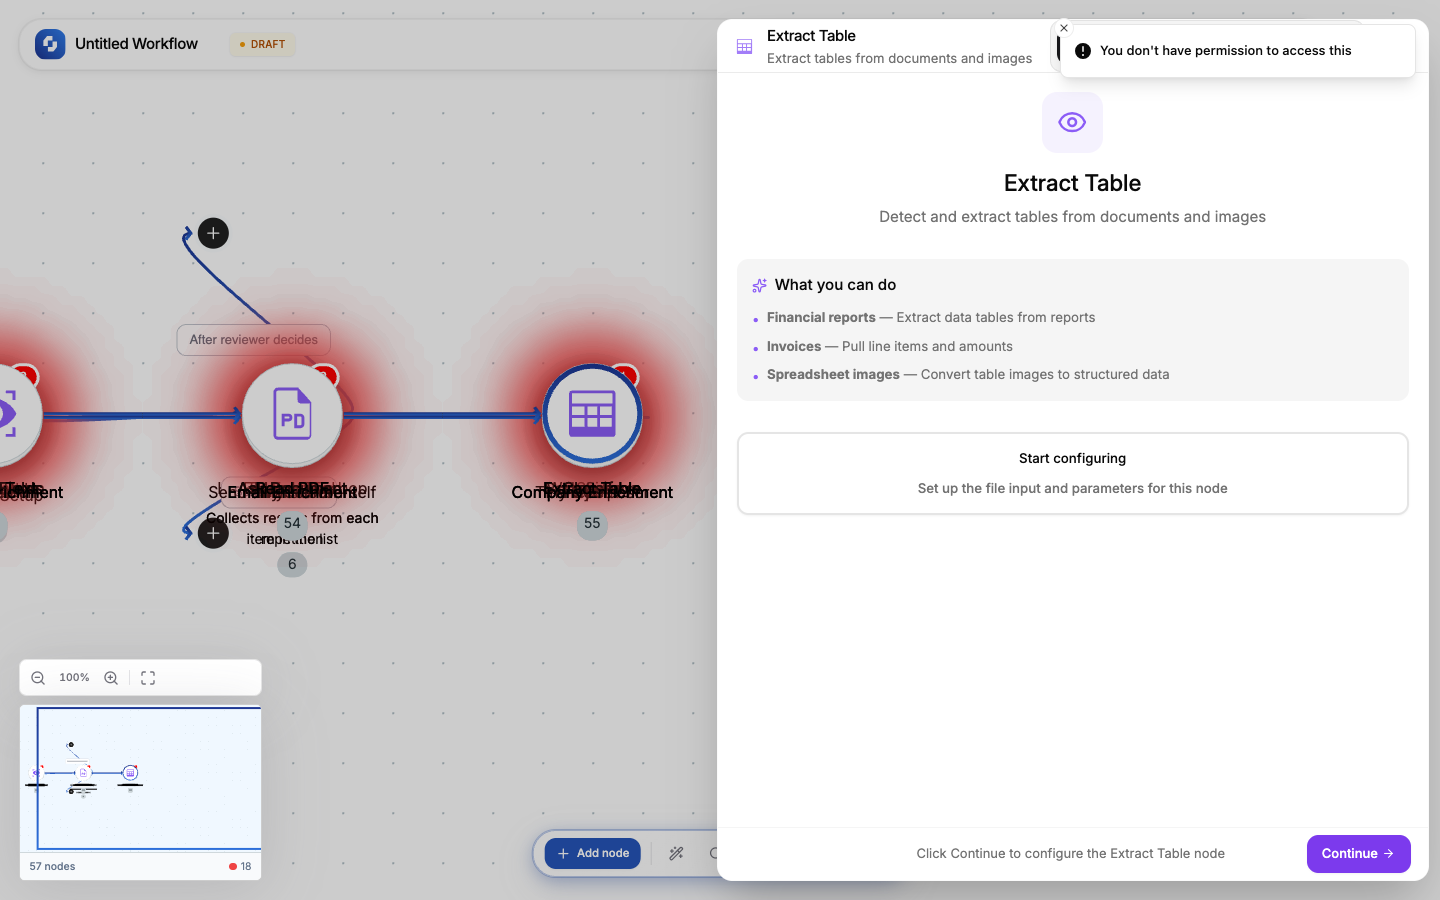Click the Add node button
The width and height of the screenshot is (1440, 900).
[593, 854]
